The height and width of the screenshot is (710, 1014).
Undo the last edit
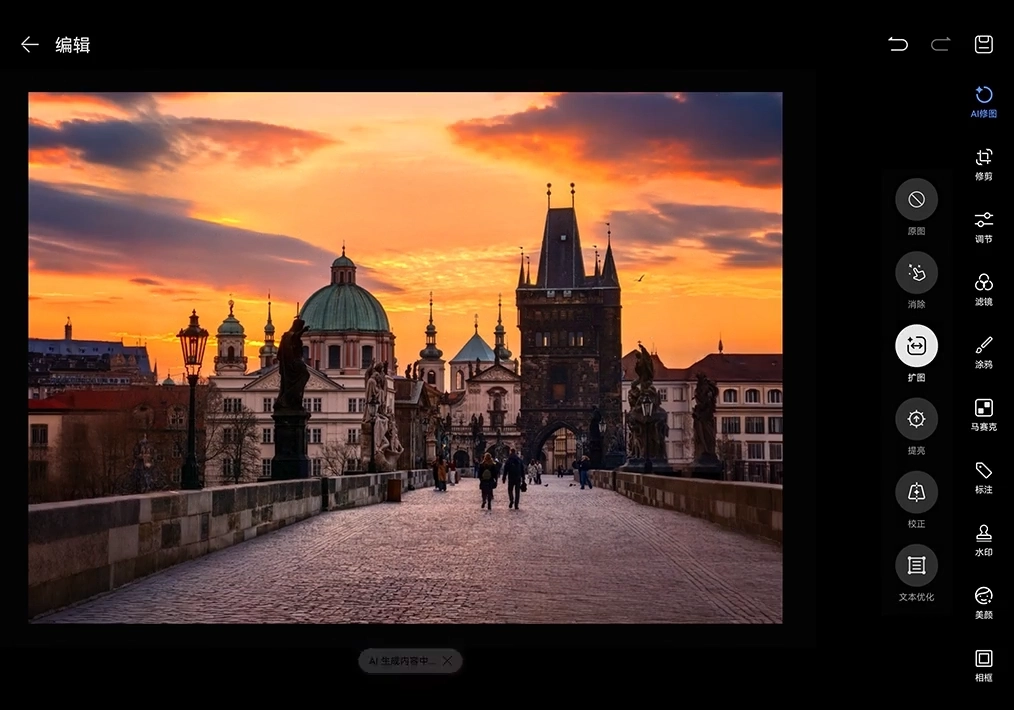point(898,44)
